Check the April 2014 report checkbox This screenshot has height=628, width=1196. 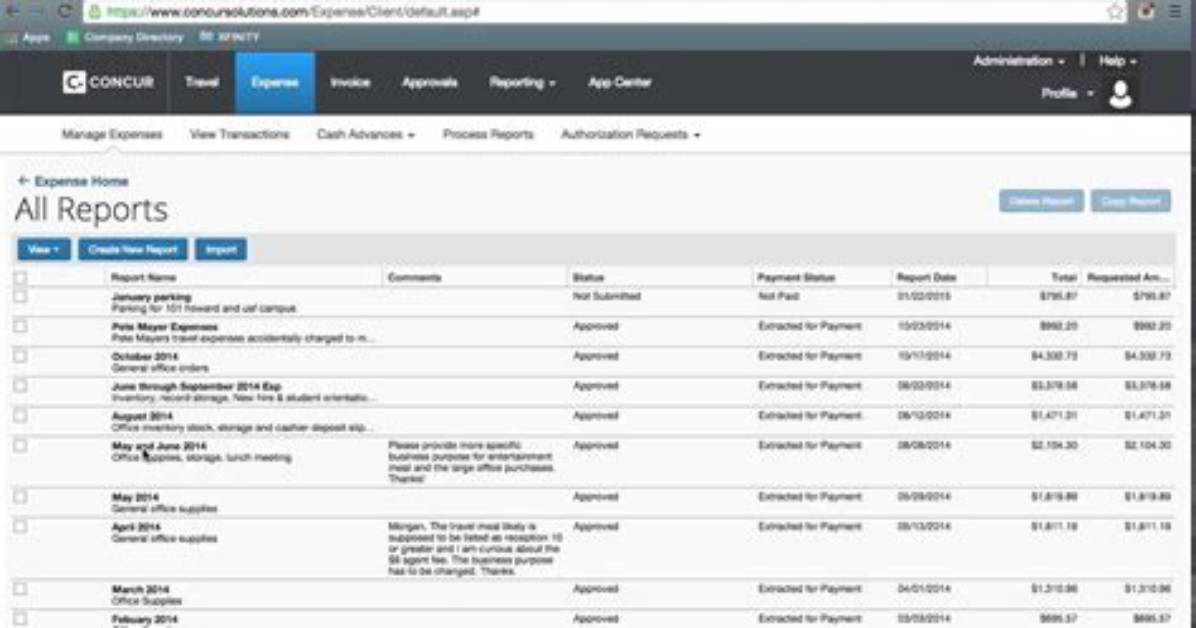click(x=21, y=526)
